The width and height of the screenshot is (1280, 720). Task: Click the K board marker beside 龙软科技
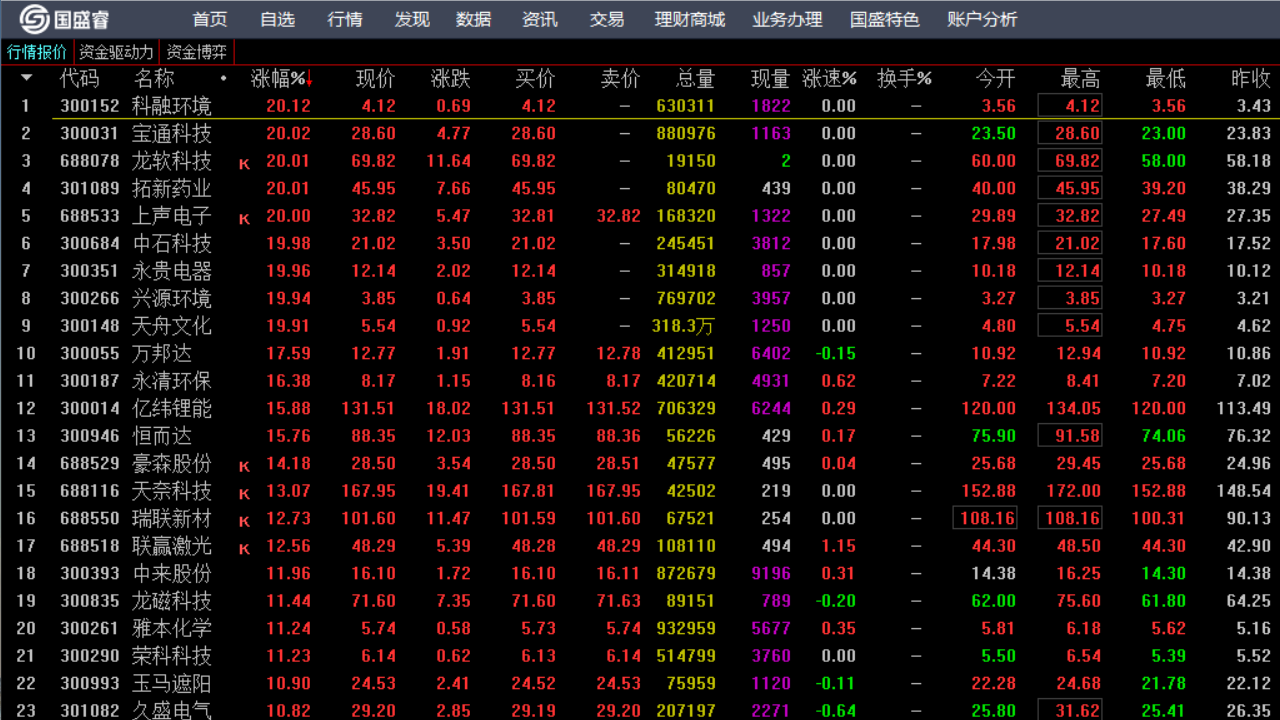(x=244, y=162)
